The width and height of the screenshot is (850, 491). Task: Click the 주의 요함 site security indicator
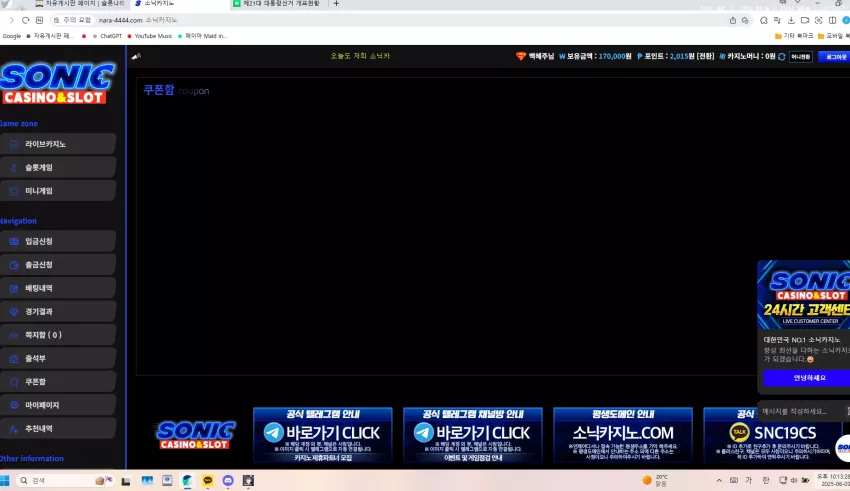click(72, 20)
